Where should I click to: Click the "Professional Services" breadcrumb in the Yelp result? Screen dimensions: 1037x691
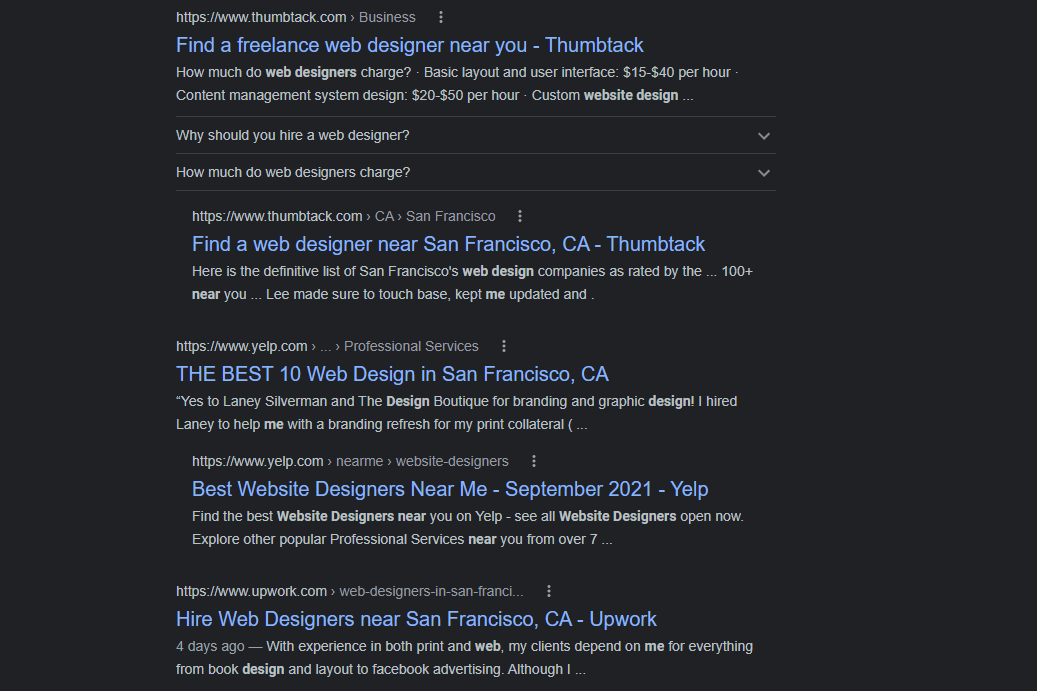point(411,346)
